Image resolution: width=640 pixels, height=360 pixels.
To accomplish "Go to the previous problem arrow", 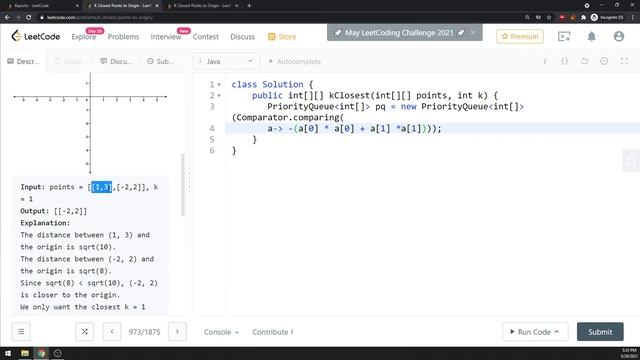I will coord(112,331).
